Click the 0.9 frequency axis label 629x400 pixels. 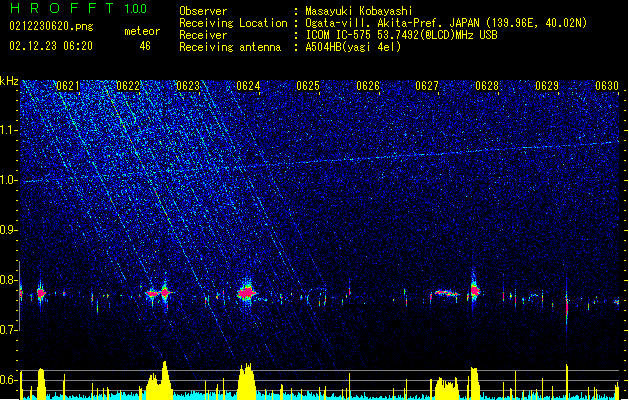pos(8,230)
